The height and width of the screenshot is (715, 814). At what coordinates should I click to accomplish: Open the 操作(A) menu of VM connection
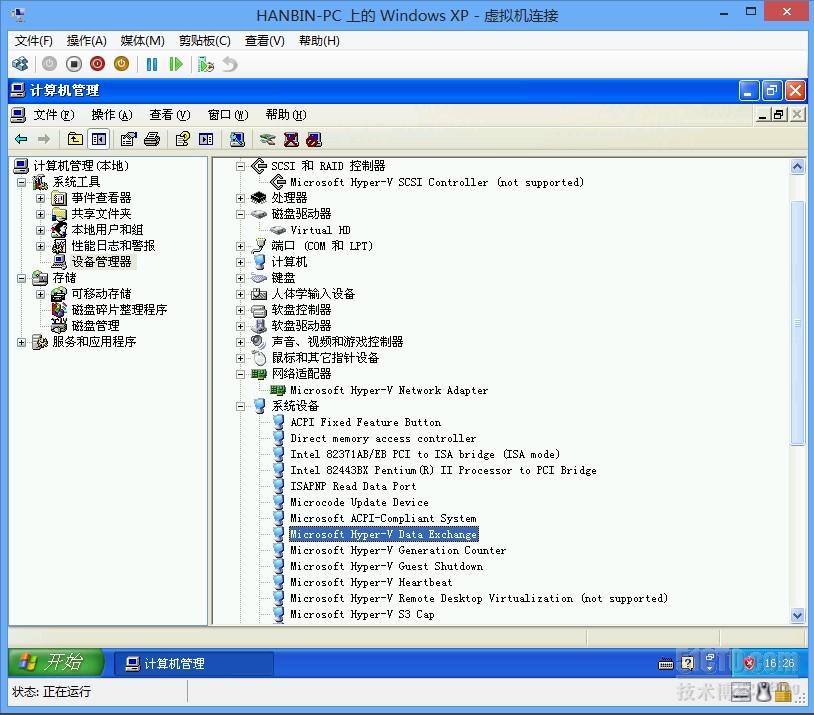point(87,41)
